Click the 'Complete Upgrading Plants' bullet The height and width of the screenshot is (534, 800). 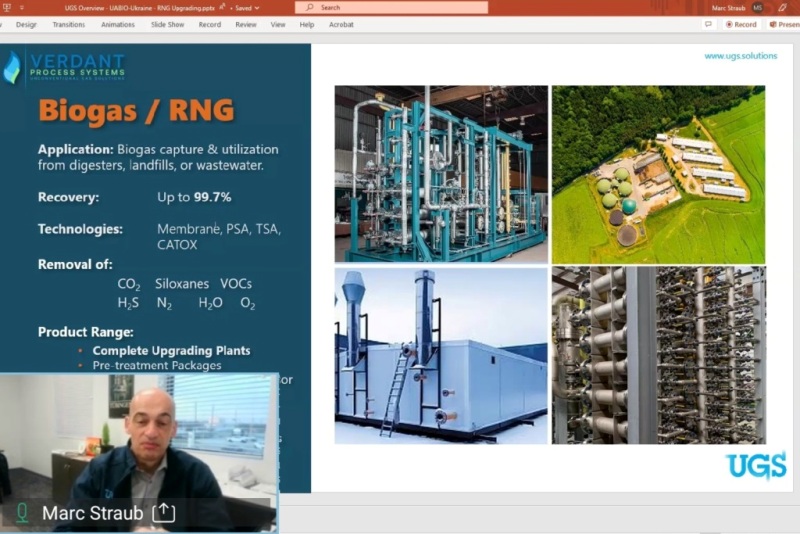pos(171,350)
